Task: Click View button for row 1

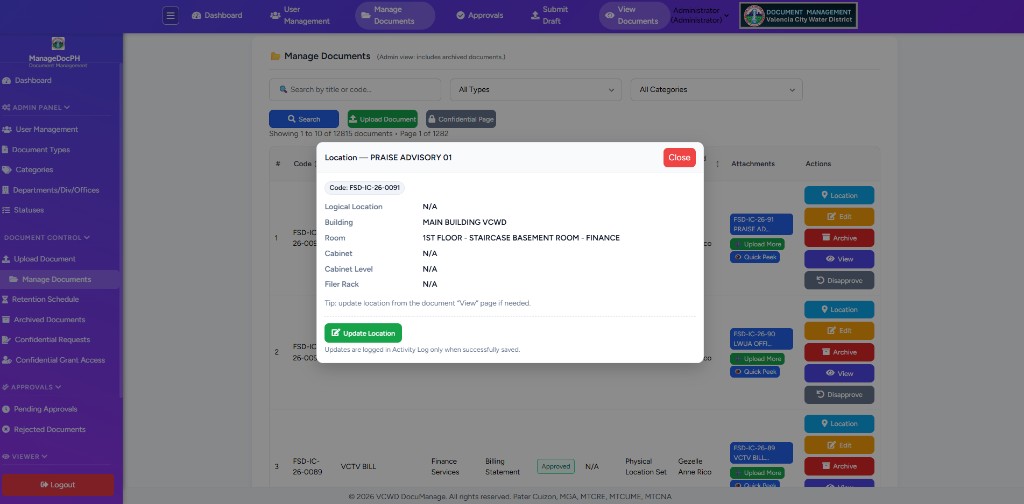Action: [x=839, y=259]
